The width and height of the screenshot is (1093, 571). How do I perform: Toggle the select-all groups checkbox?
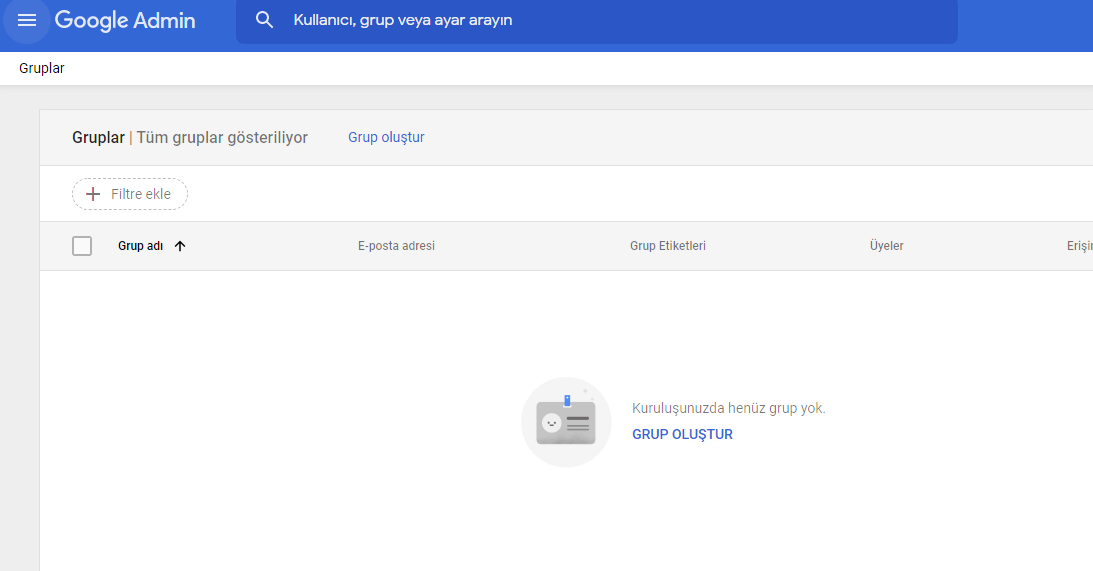[x=82, y=246]
